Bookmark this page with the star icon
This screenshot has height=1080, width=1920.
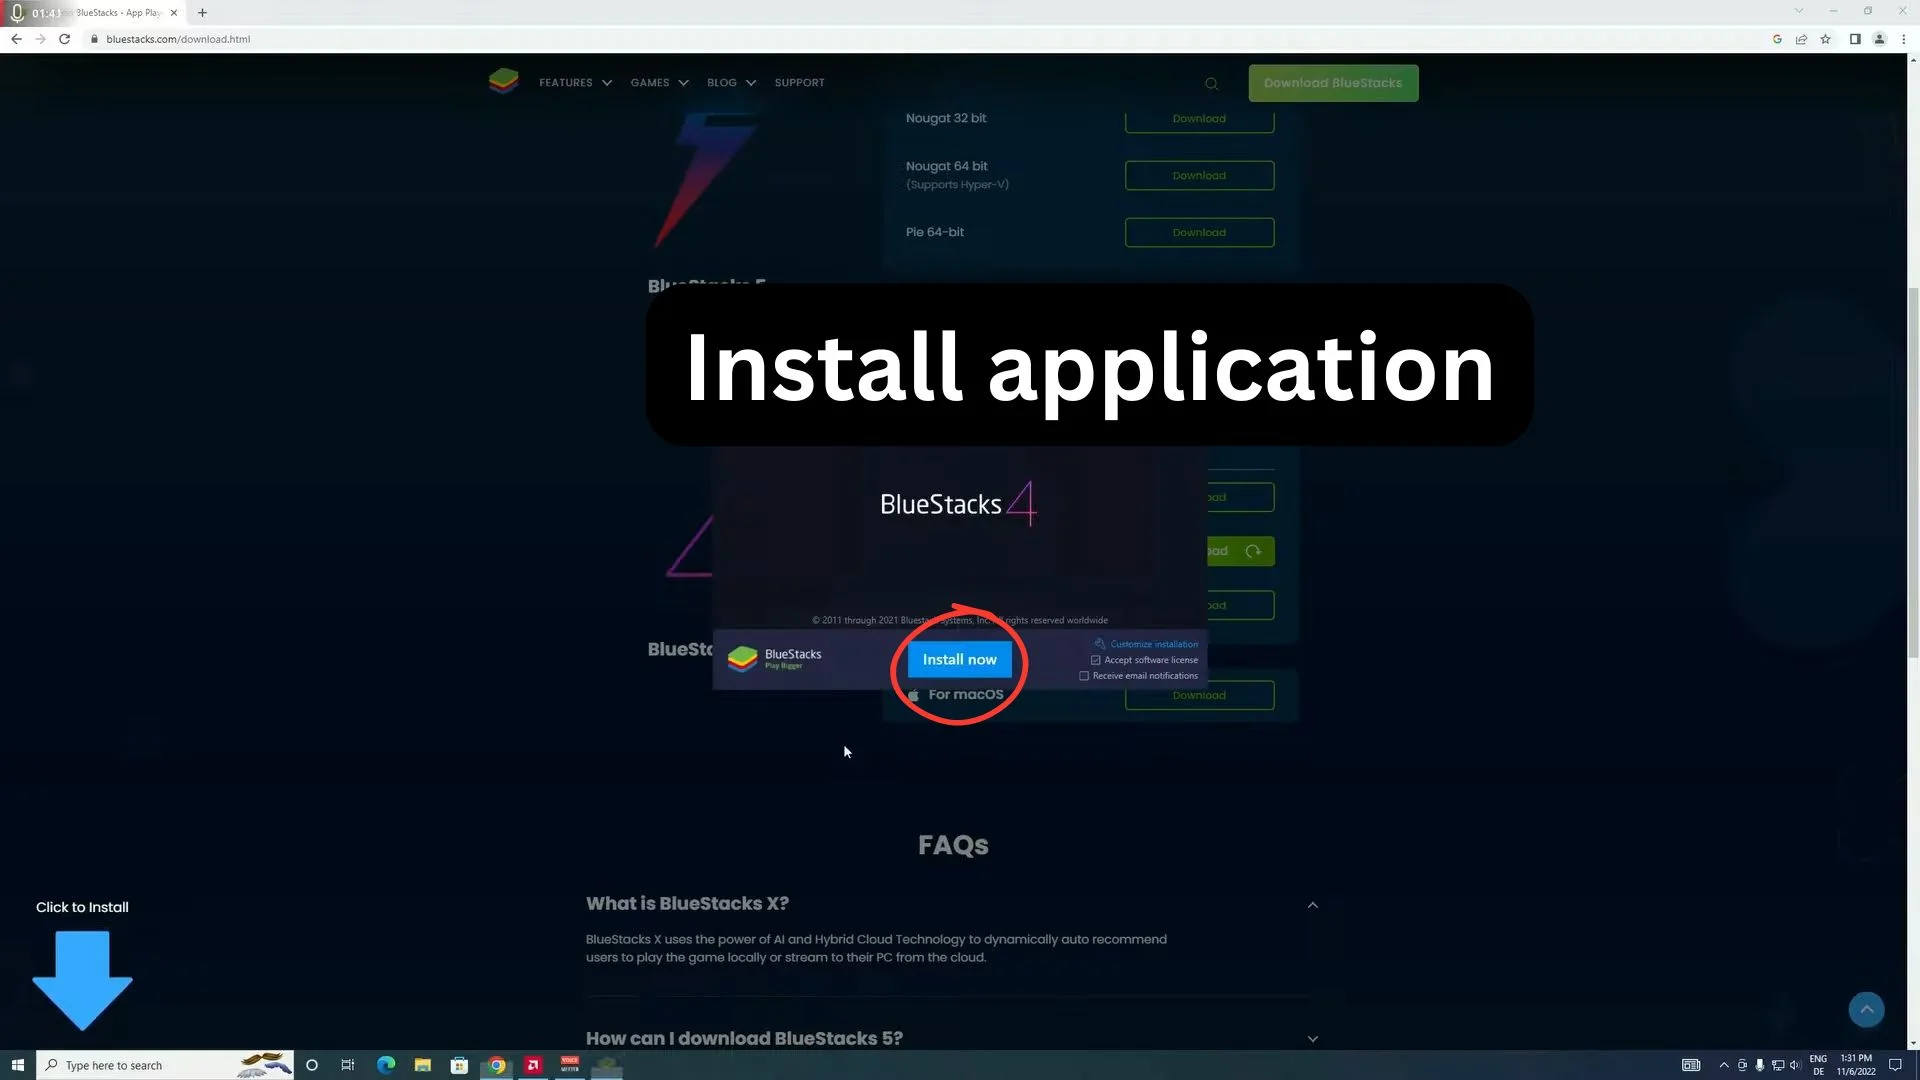1826,39
